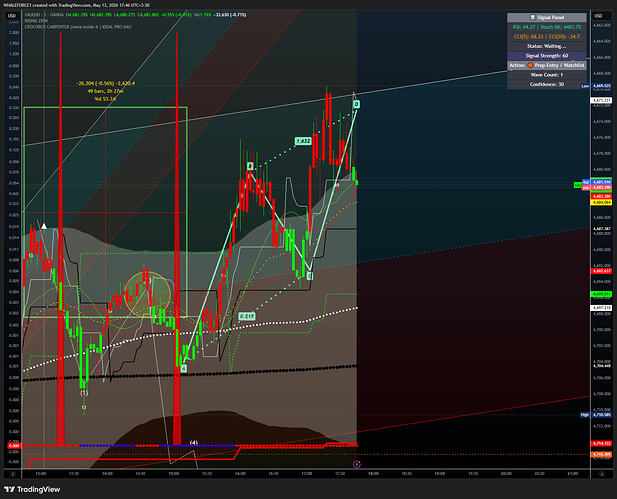Viewport: 617px width, 499px height.
Task: Click the USD currency label above right price axis
Action: [598, 16]
